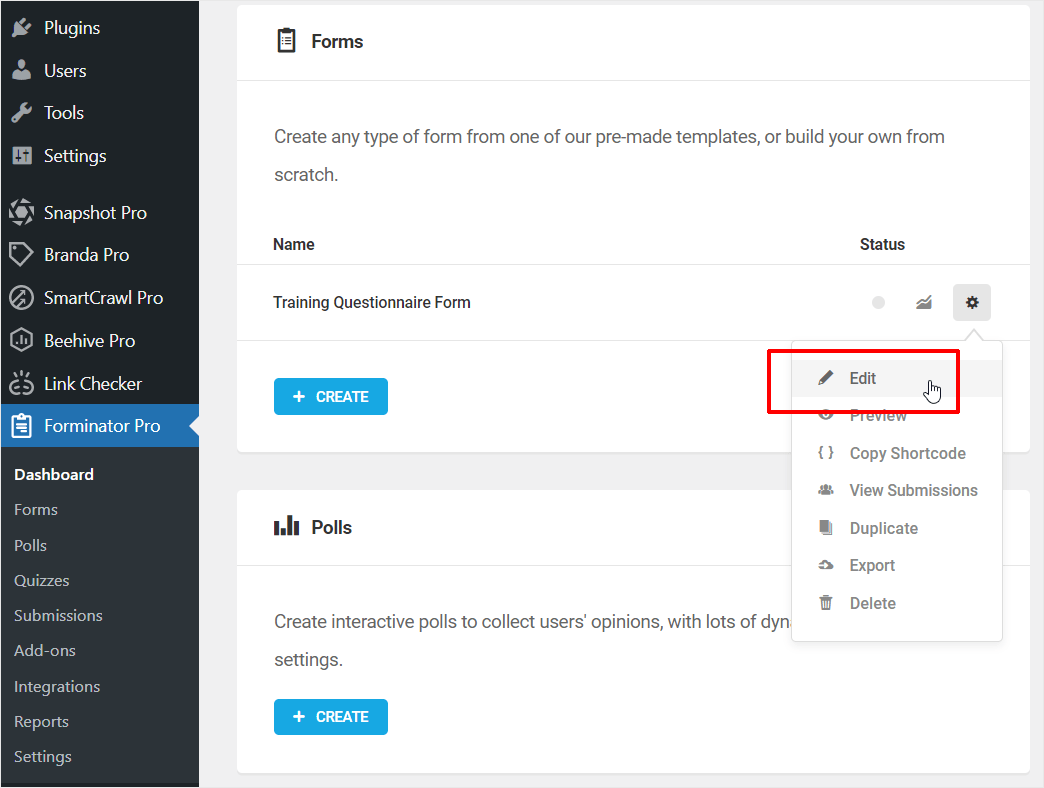Screen dimensions: 1044x788
Task: Click the curly braces shortcode icon
Action: tap(826, 453)
